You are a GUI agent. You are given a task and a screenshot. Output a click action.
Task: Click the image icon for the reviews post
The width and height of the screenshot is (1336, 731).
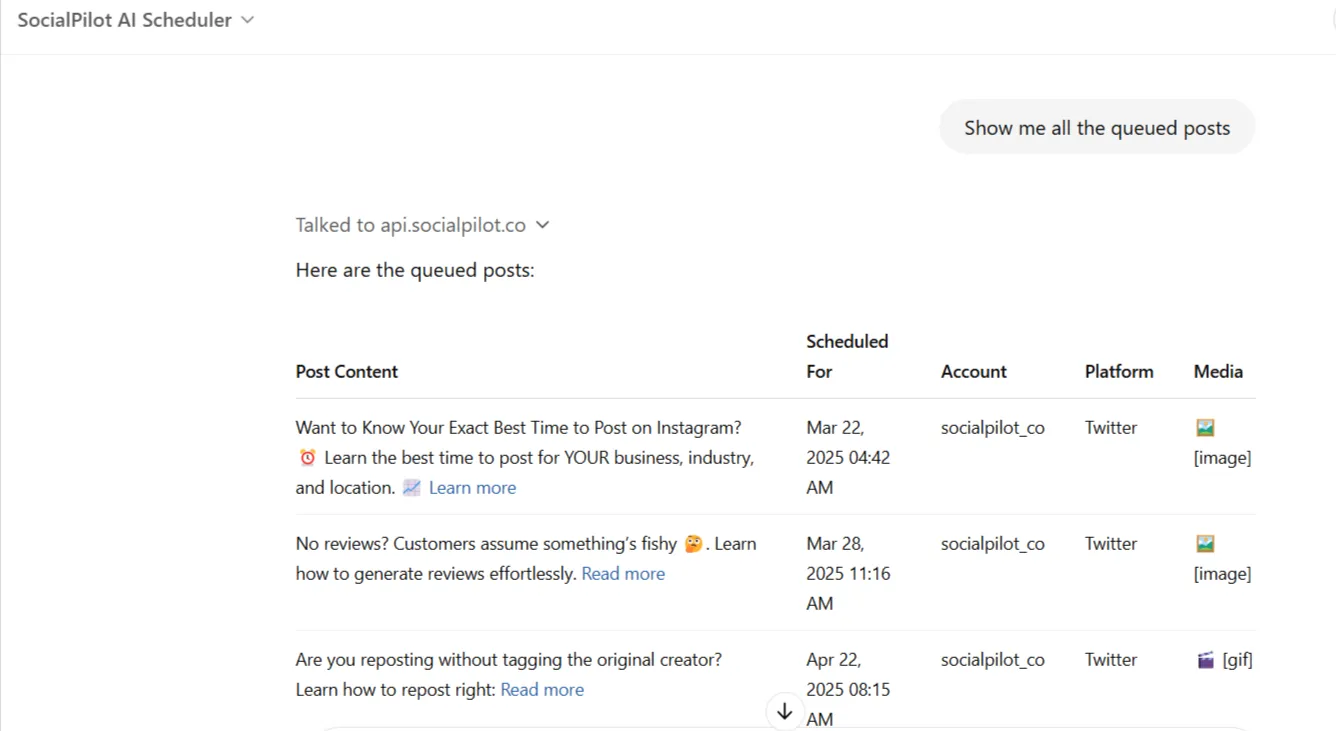(1204, 543)
